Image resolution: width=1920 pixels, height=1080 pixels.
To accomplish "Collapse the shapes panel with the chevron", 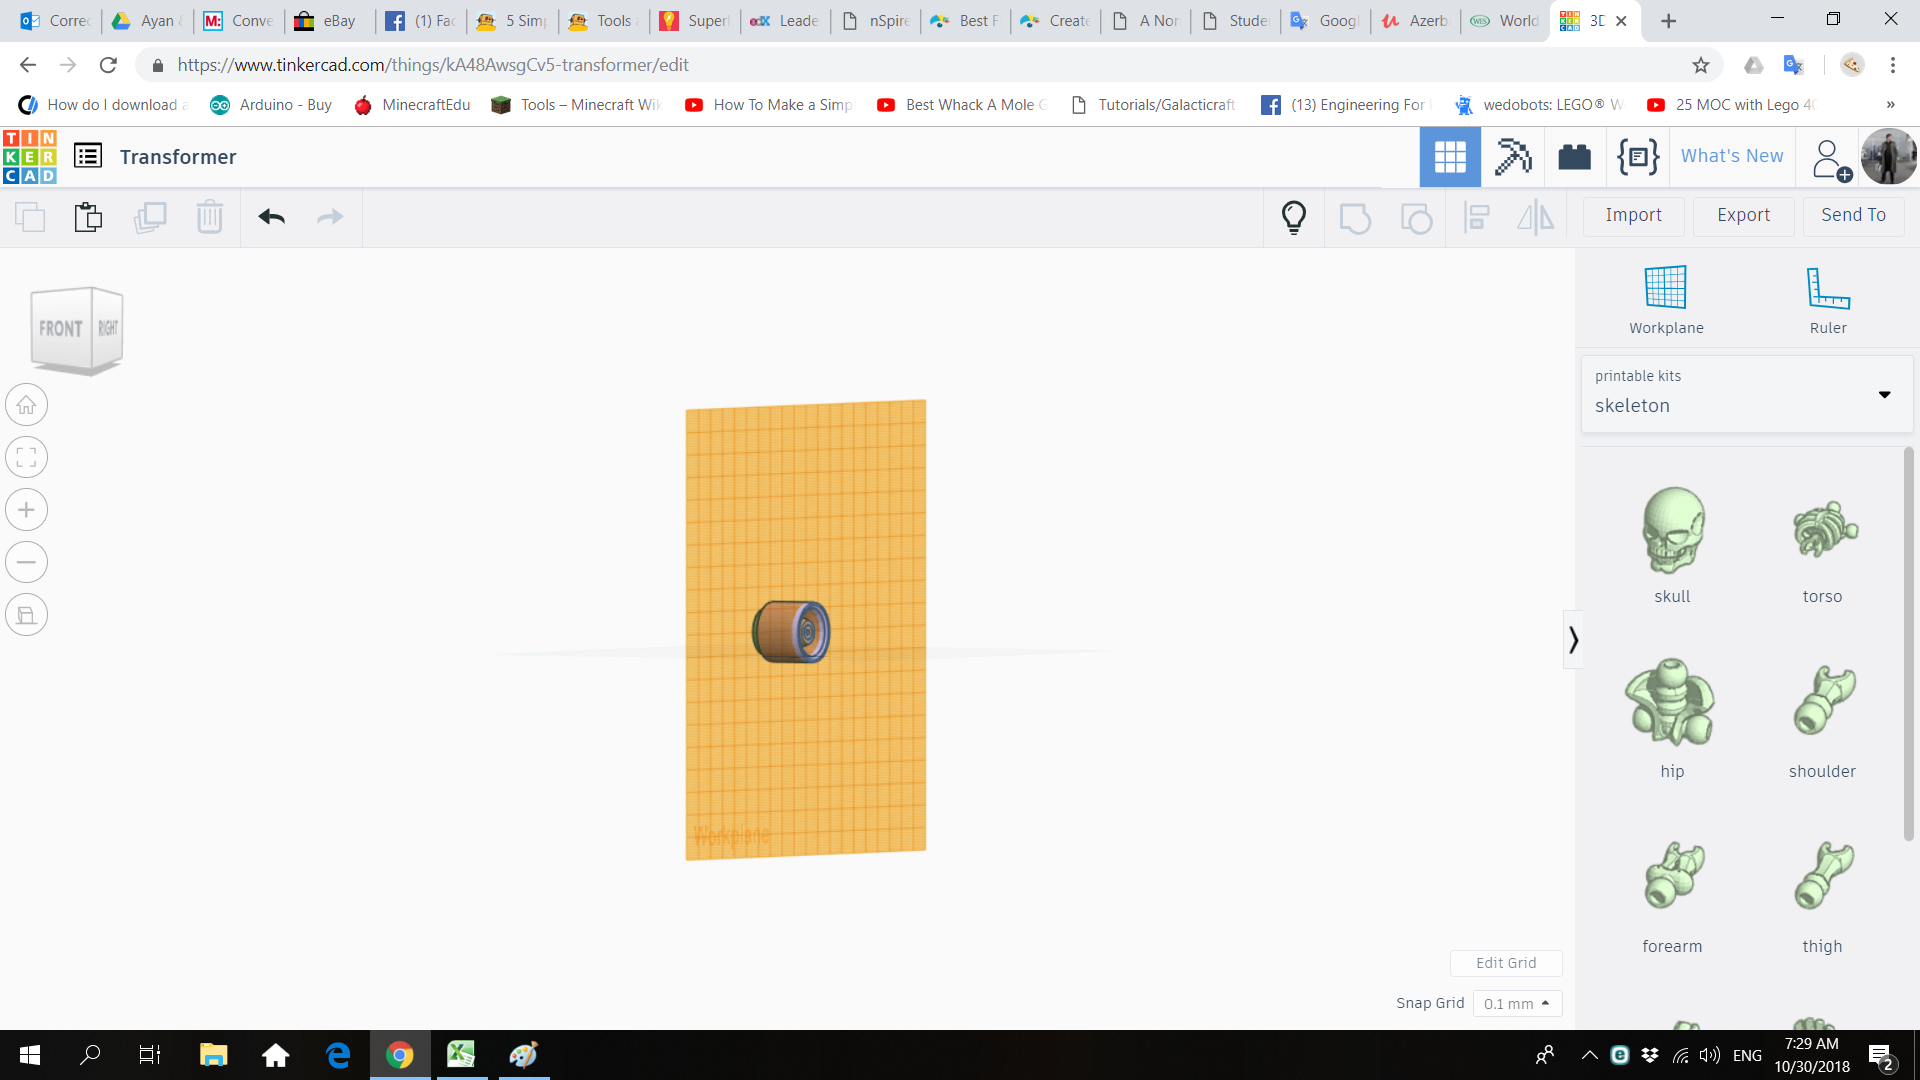I will coord(1575,638).
